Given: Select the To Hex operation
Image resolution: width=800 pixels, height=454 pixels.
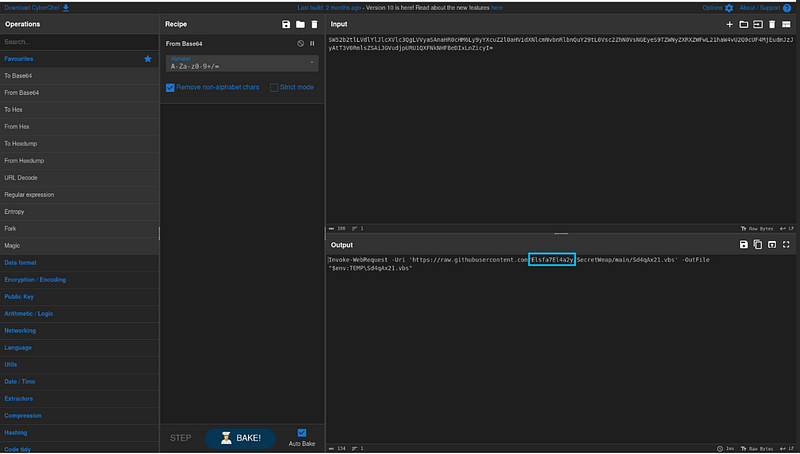Looking at the screenshot, I should coord(80,110).
